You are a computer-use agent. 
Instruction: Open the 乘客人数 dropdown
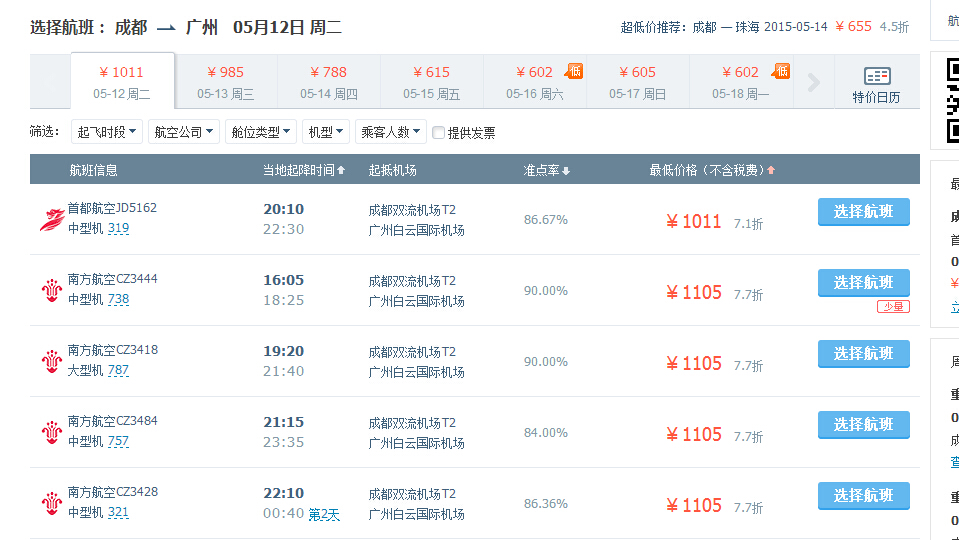(x=390, y=132)
